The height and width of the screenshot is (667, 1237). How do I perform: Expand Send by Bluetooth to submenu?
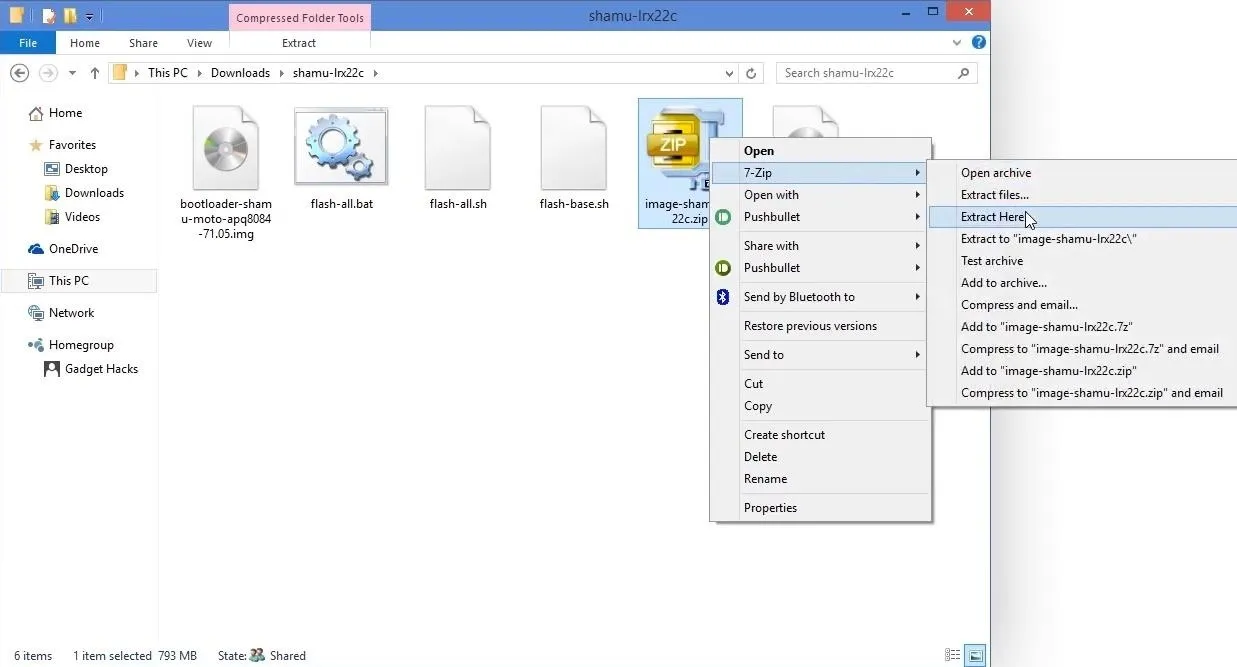click(x=821, y=297)
